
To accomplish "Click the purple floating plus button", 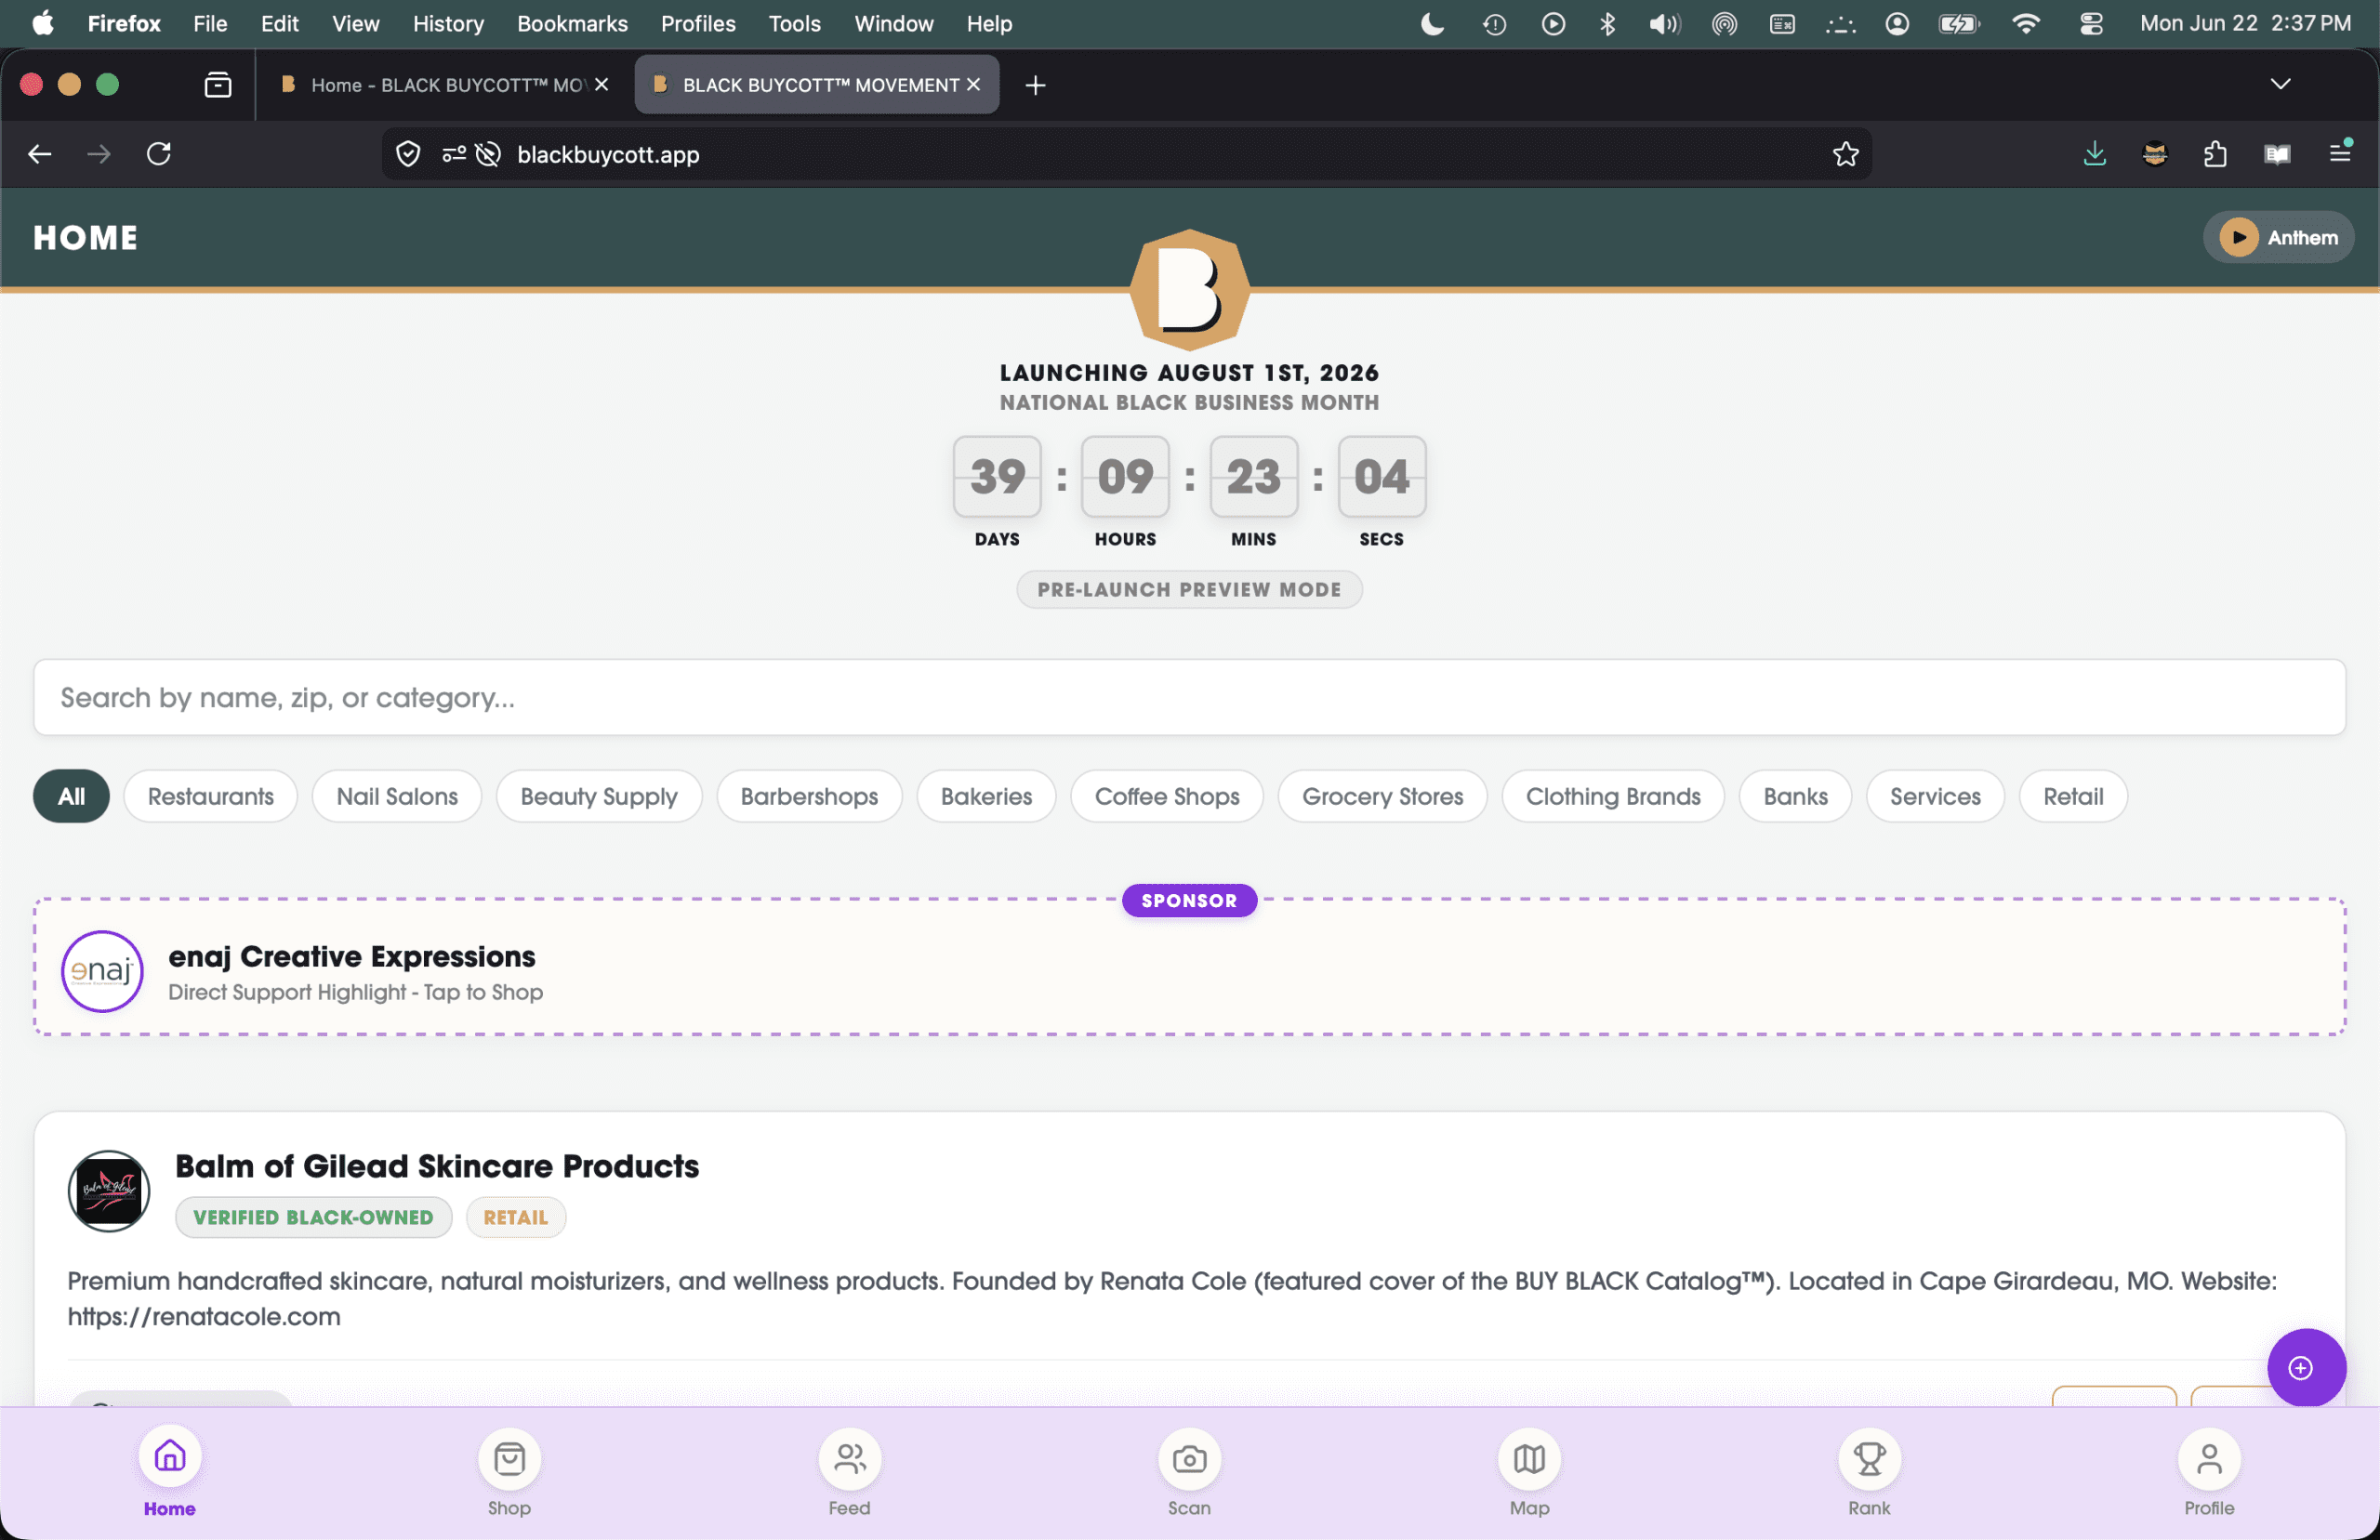I will click(2306, 1368).
